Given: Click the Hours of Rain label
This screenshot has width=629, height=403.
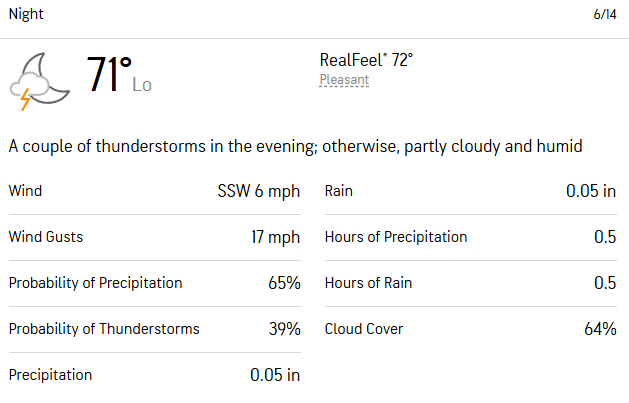Looking at the screenshot, I should [368, 283].
